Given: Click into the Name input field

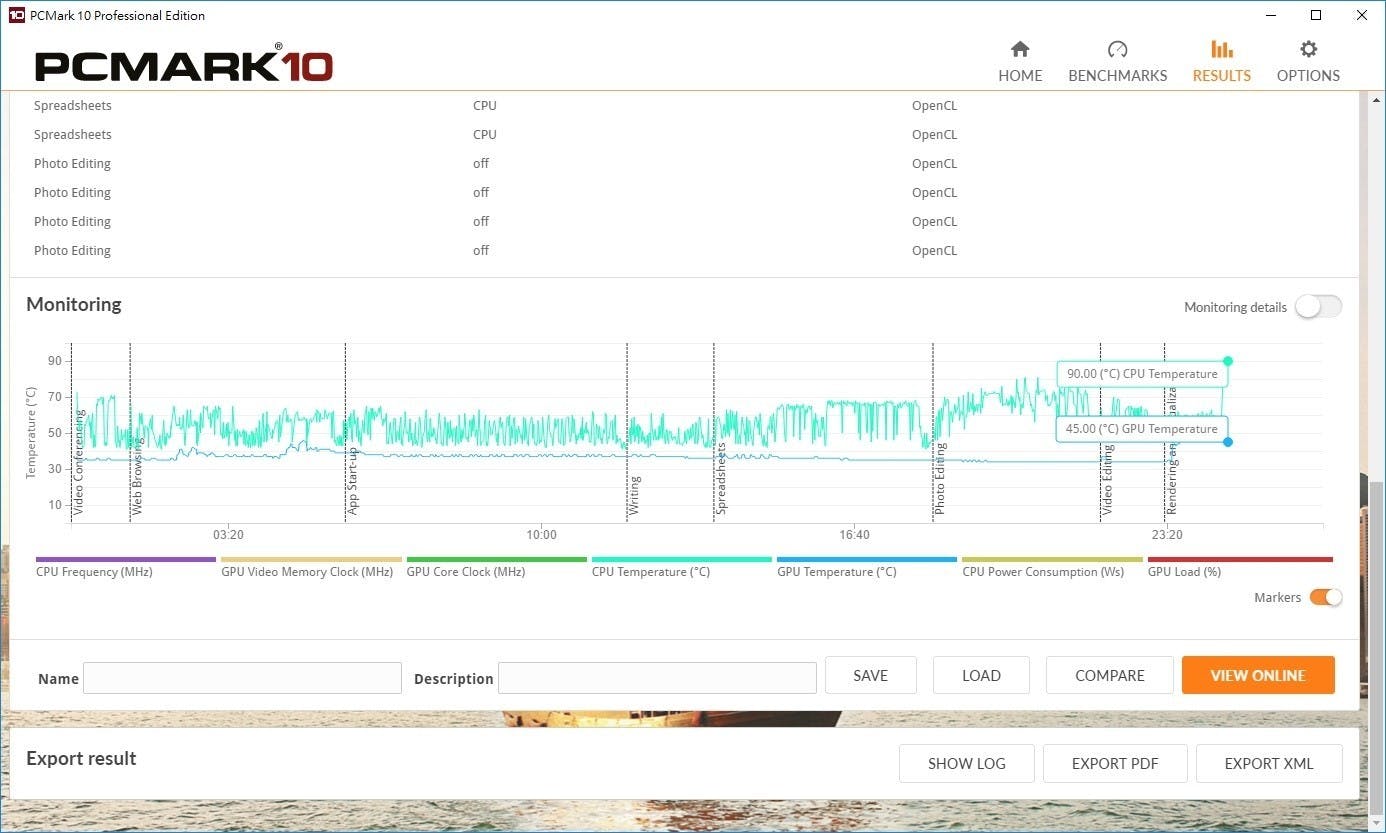Looking at the screenshot, I should click(242, 678).
